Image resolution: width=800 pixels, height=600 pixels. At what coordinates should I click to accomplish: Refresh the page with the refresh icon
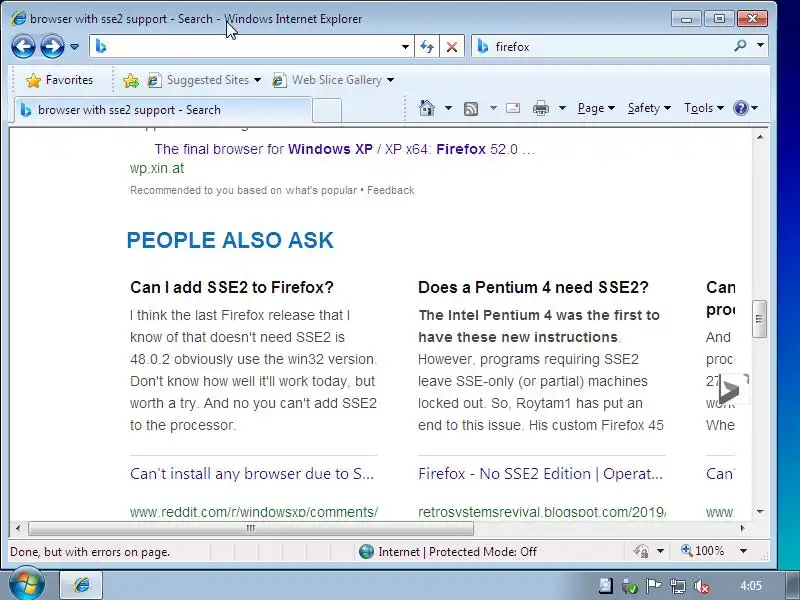(x=427, y=47)
